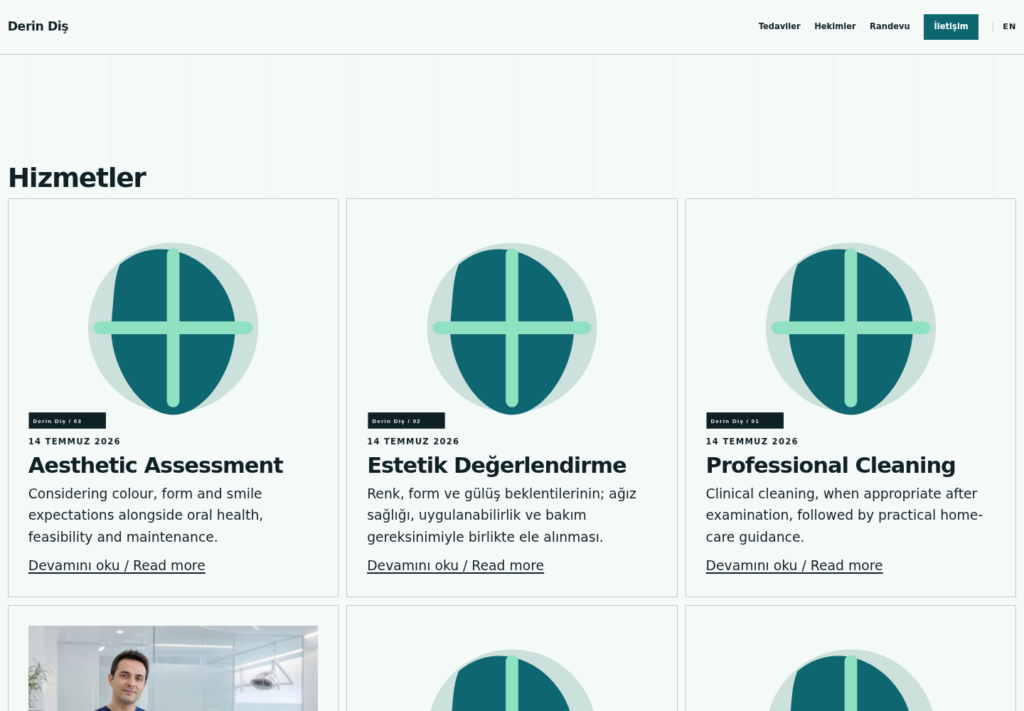This screenshot has height=711, width=1024.
Task: Open the Aesthetic Assessment title
Action: (155, 465)
